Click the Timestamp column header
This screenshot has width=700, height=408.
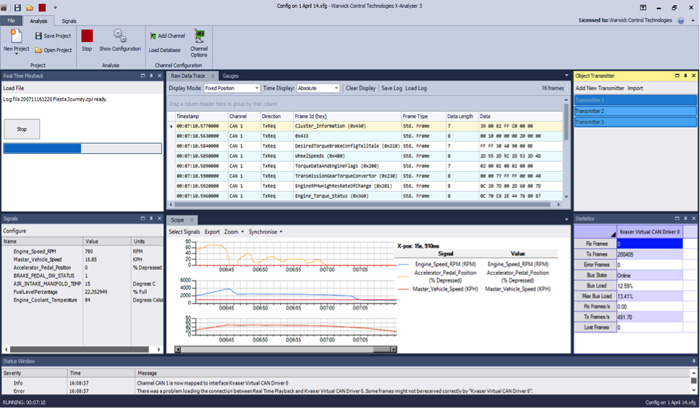[x=201, y=116]
